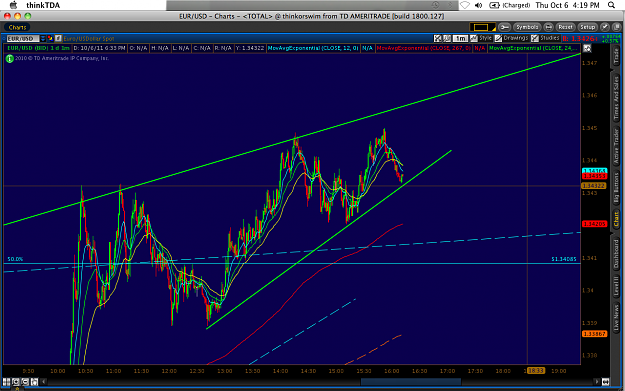Select the Chart side tab

[616, 219]
